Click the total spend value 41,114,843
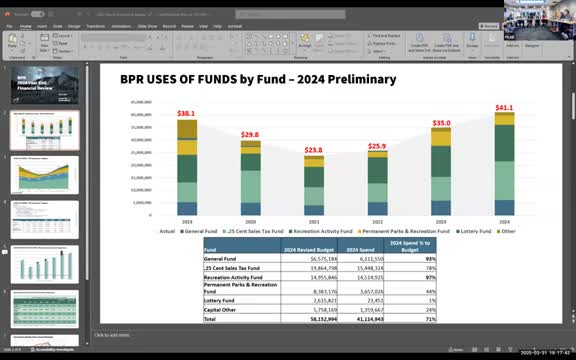 point(370,319)
